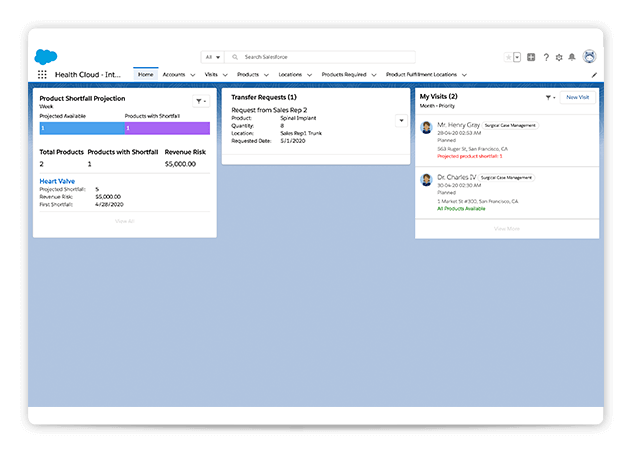Open filter menu in Product Shortfall Projection
Viewport: 632px width, 456px height.
coord(200,101)
